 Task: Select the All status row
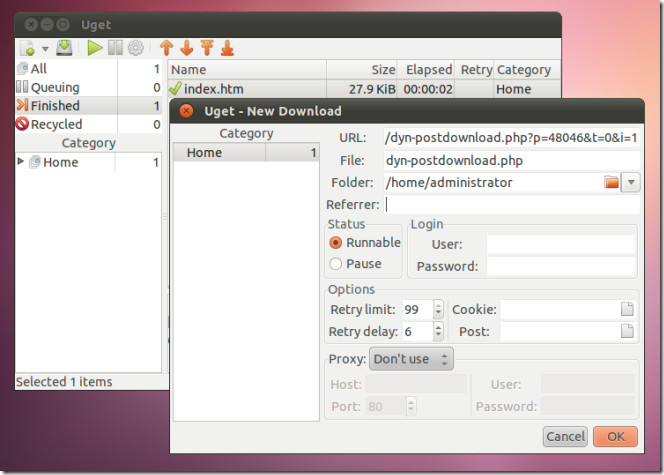click(x=89, y=69)
